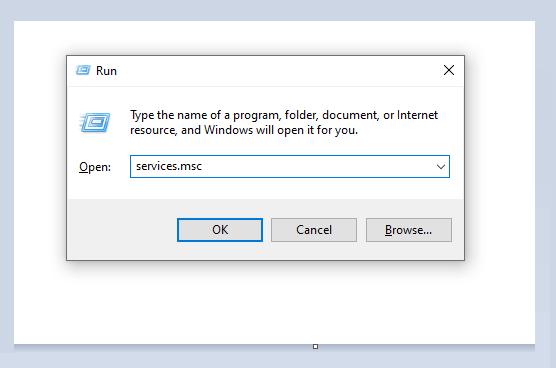Cancel the Run dialog
The height and width of the screenshot is (368, 556).
[x=314, y=230]
